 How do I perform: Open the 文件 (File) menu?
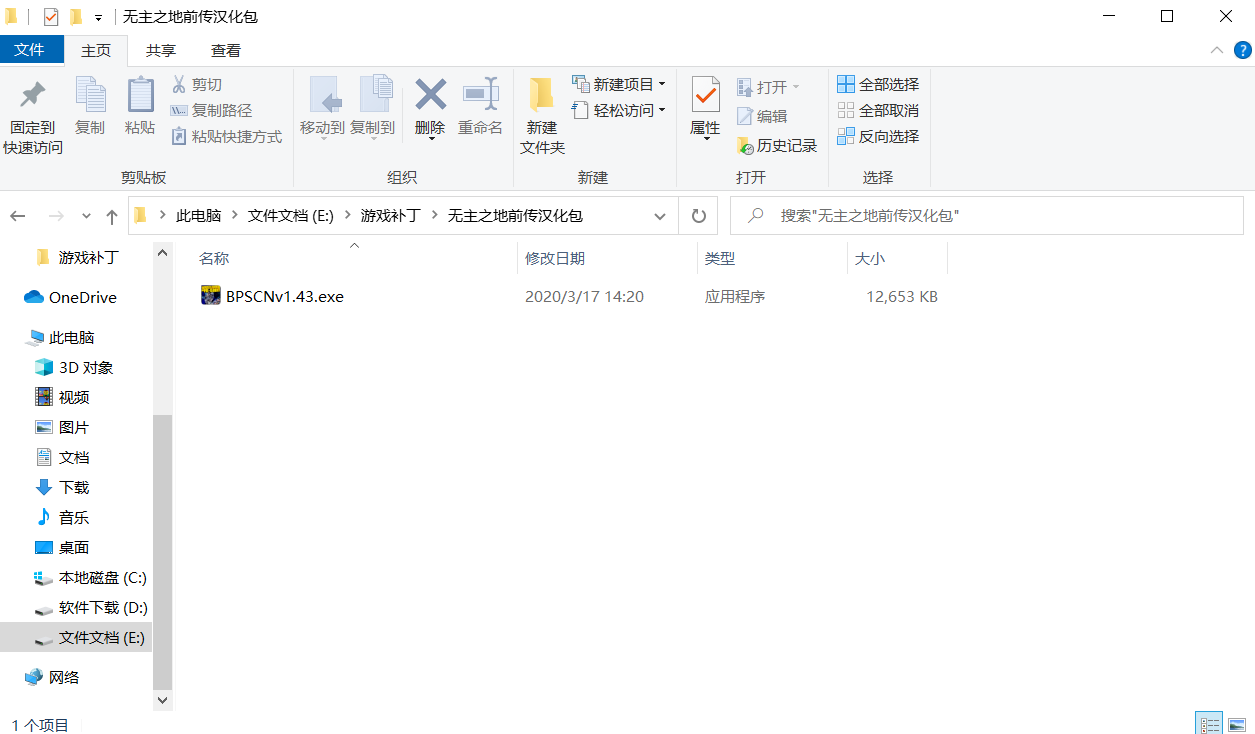coord(32,50)
